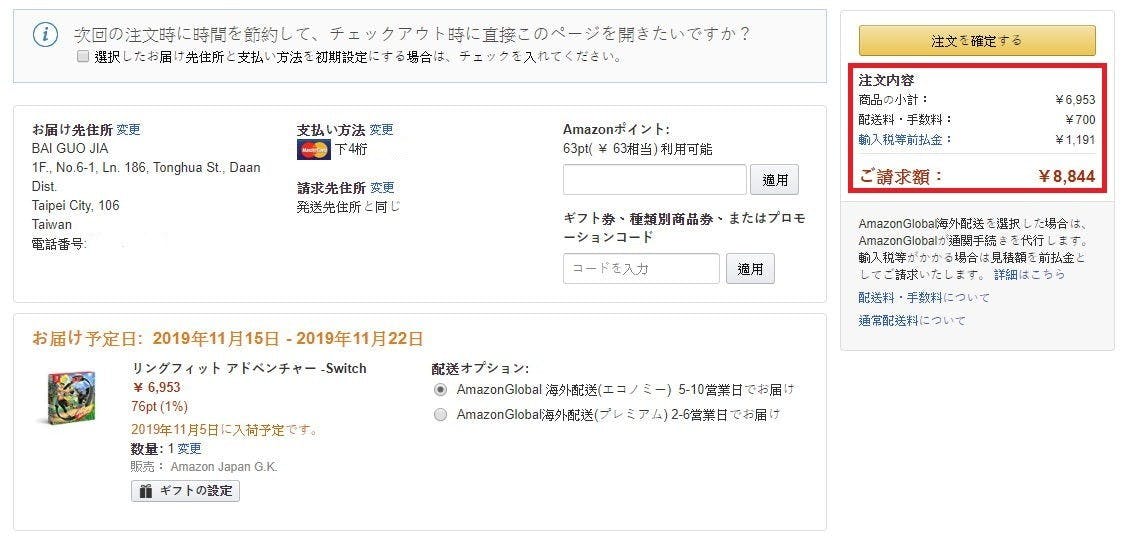Screen dimensions: 1140x536
Task: Click 適用 button beside promotion code field
Action: coord(750,268)
